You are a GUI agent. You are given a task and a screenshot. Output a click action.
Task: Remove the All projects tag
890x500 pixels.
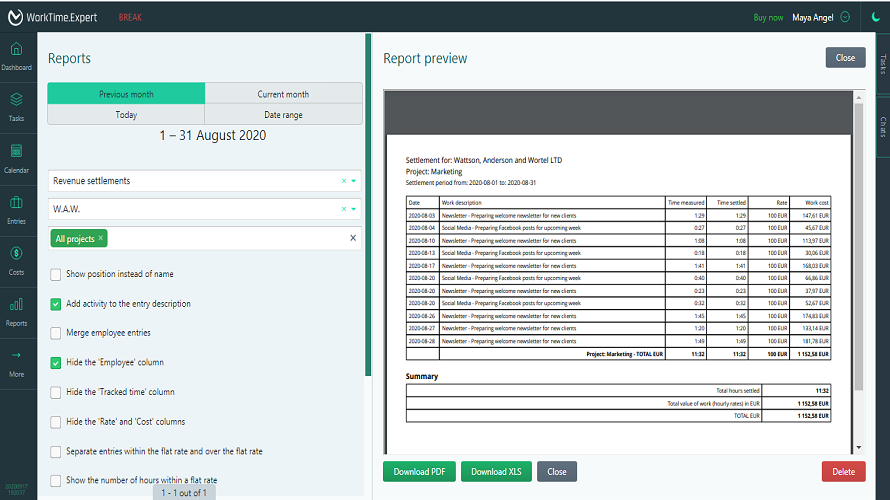101,239
